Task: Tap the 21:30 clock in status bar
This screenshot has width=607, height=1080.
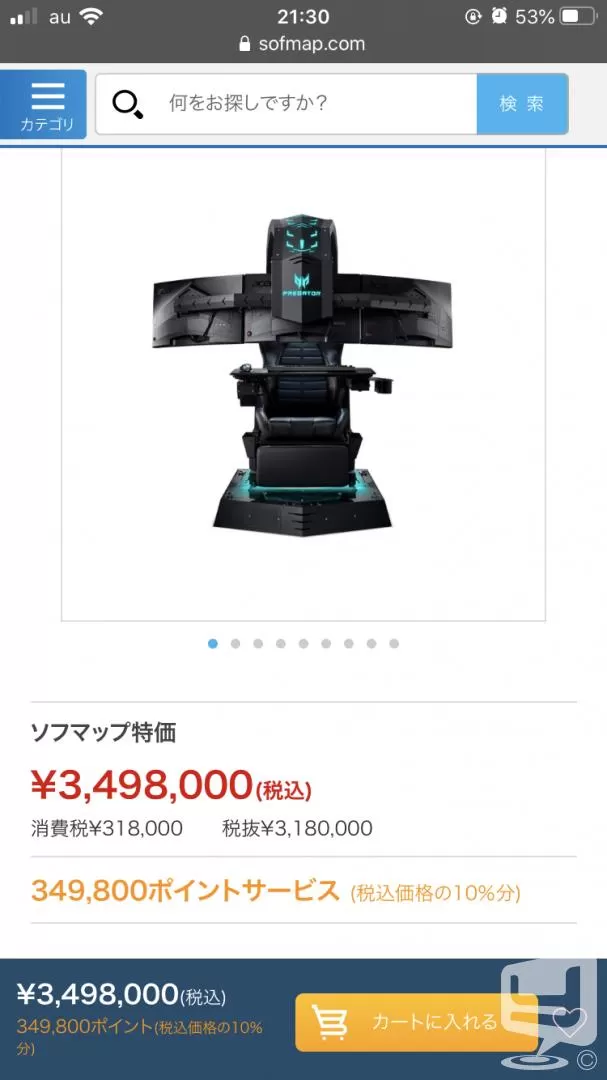Action: 303,16
